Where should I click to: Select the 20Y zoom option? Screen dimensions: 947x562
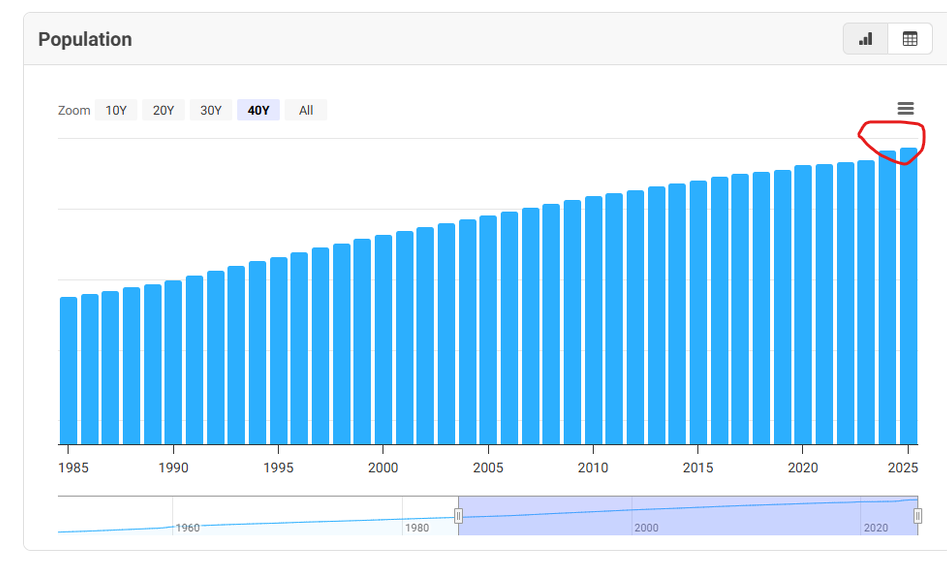click(x=163, y=110)
